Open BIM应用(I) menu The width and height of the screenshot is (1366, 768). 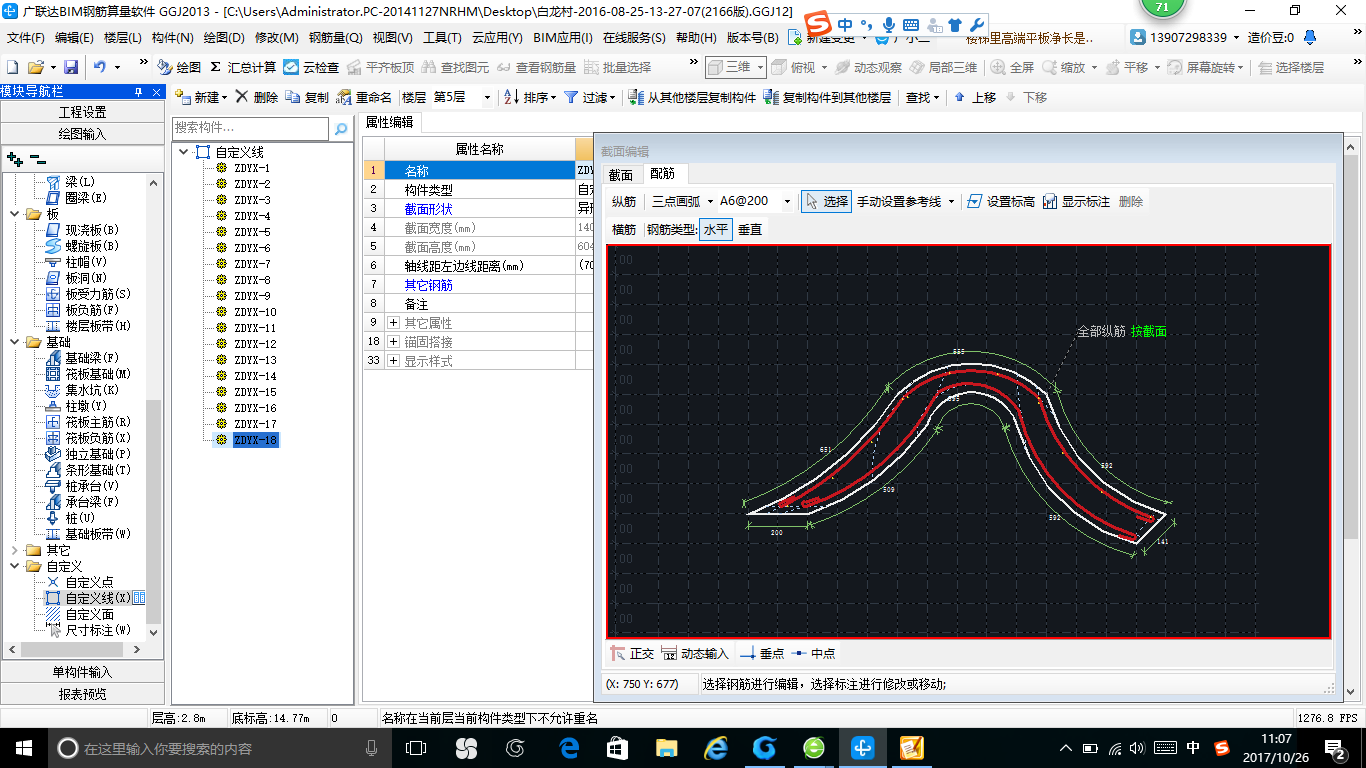click(x=563, y=38)
